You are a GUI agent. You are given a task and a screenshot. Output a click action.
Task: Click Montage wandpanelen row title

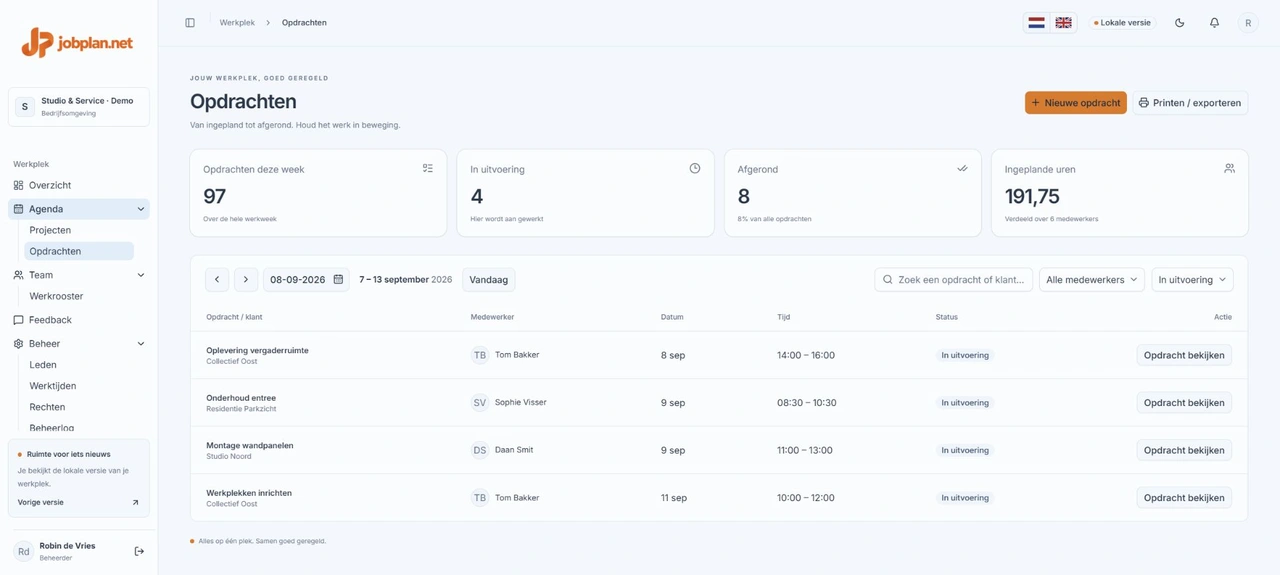click(x=250, y=445)
